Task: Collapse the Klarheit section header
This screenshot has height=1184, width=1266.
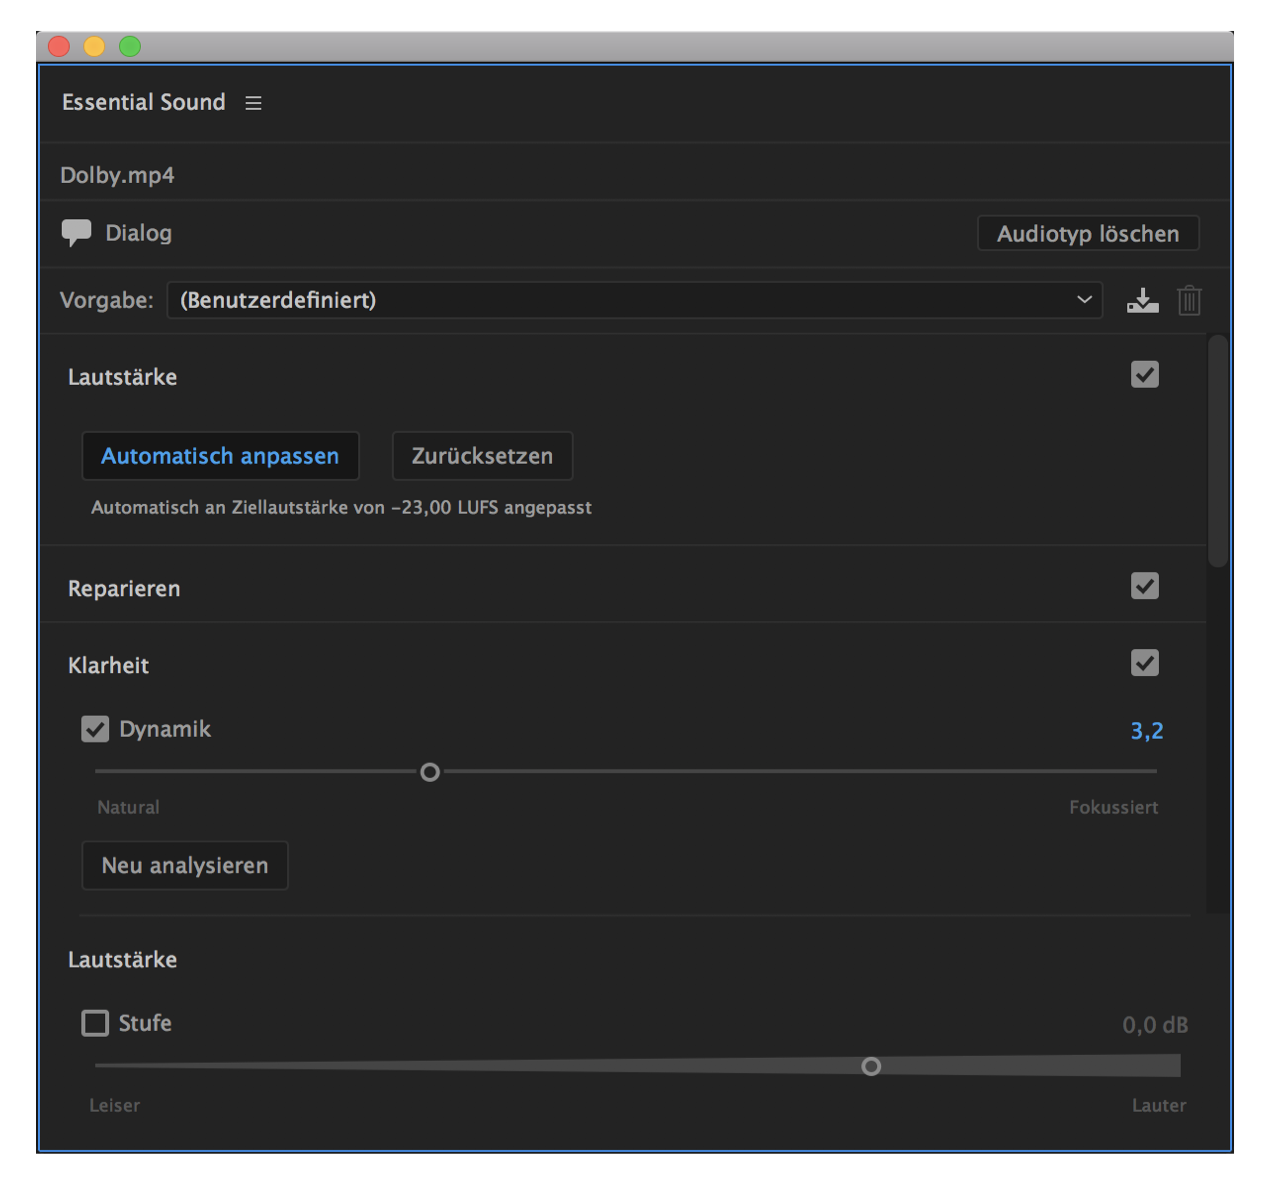Action: [108, 666]
